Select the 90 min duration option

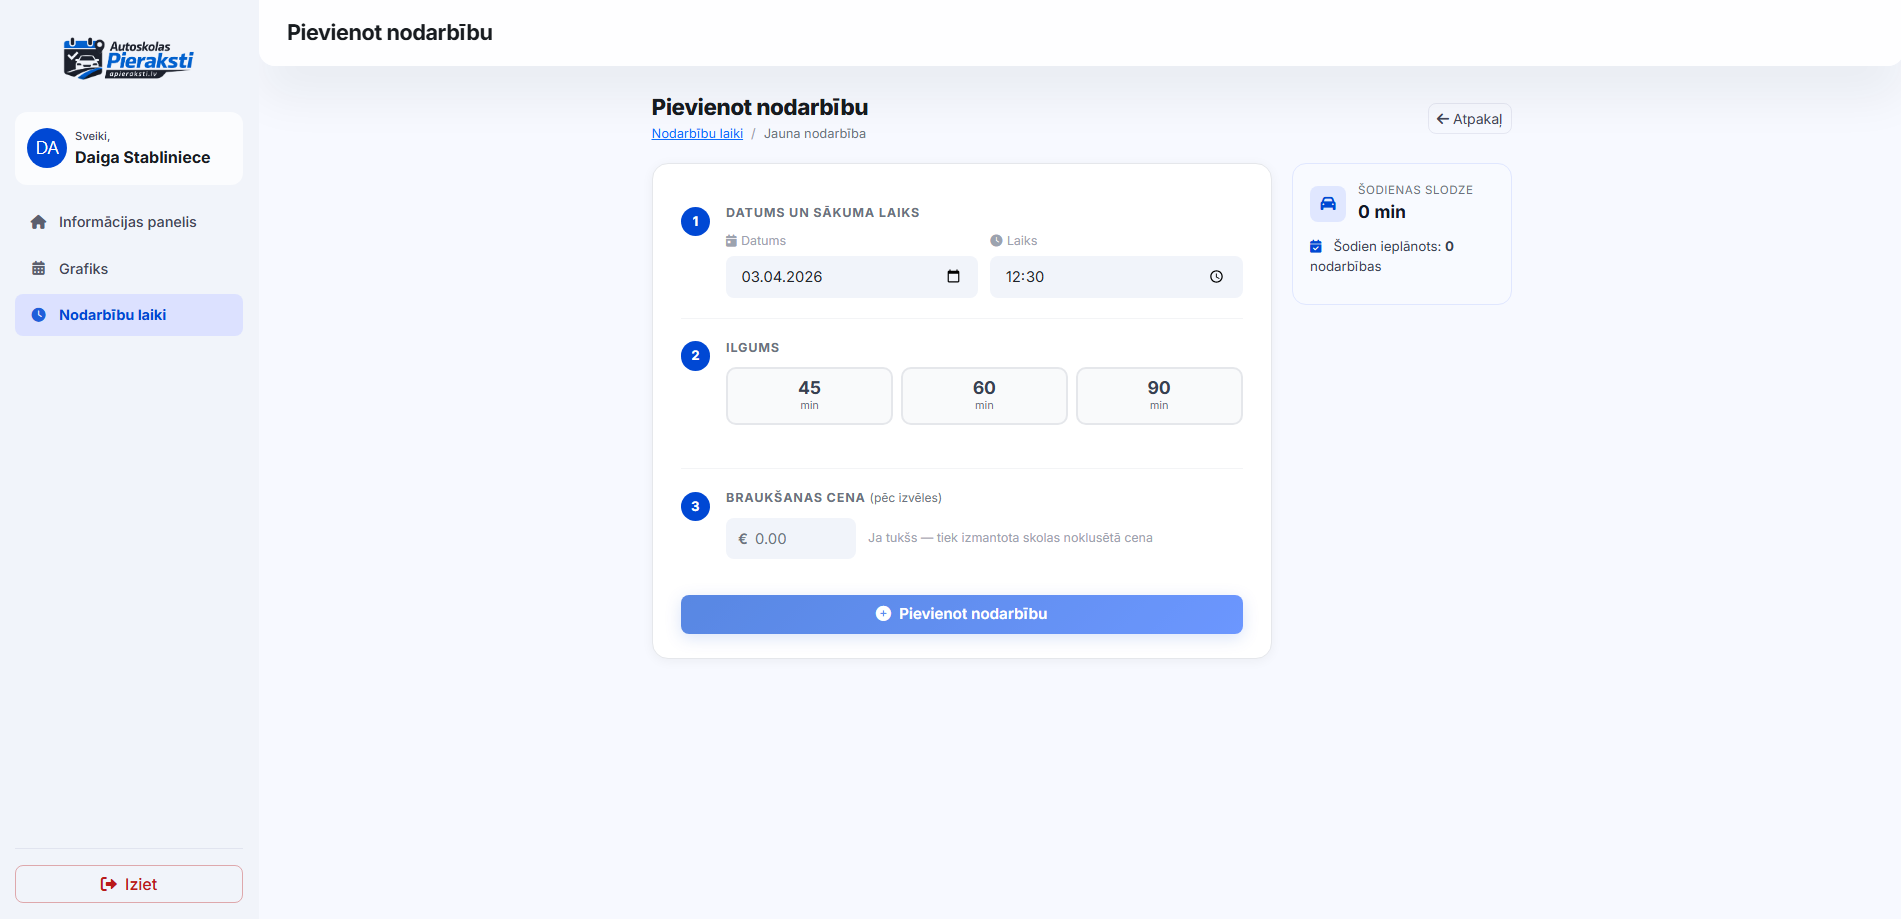coord(1159,396)
